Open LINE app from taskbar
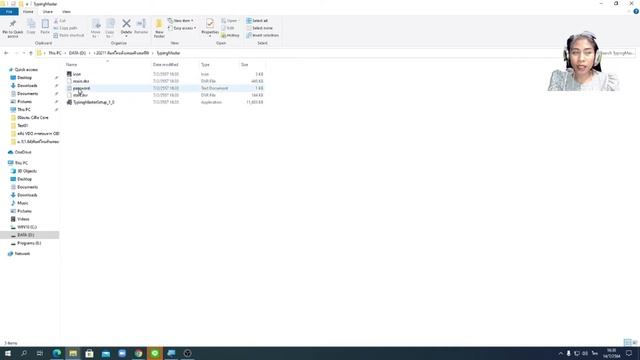Viewport: 640px width, 360px height. point(155,353)
